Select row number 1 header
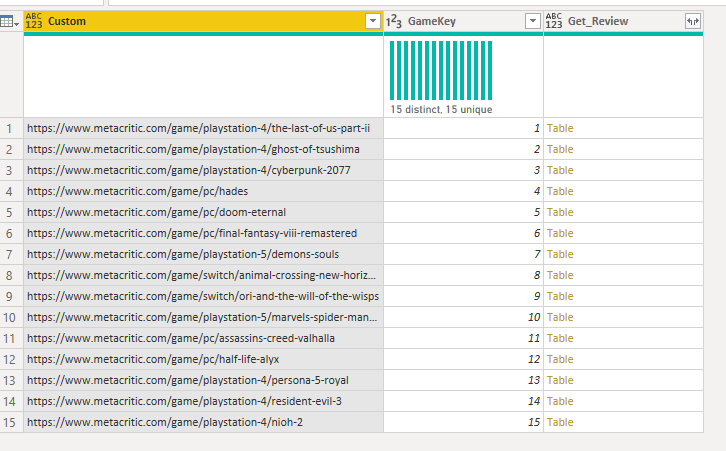The width and height of the screenshot is (726, 451). pyautogui.click(x=11, y=128)
